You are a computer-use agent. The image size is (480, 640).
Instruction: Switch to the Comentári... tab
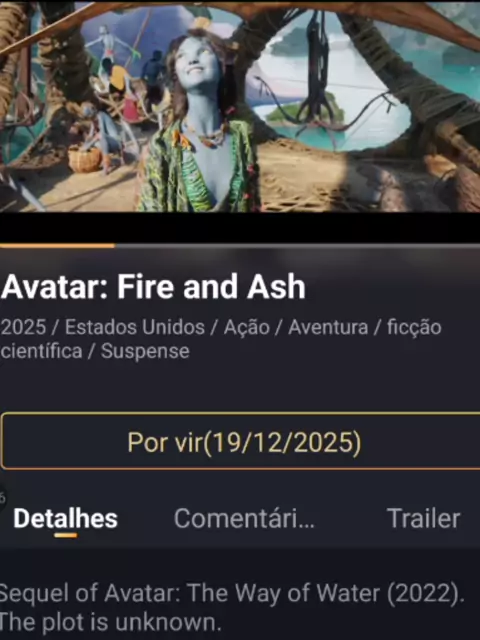click(x=244, y=518)
